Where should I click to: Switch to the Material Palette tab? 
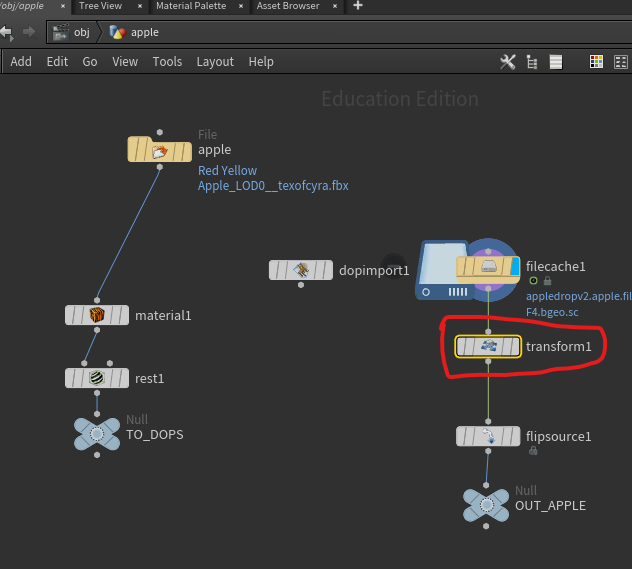click(x=191, y=6)
